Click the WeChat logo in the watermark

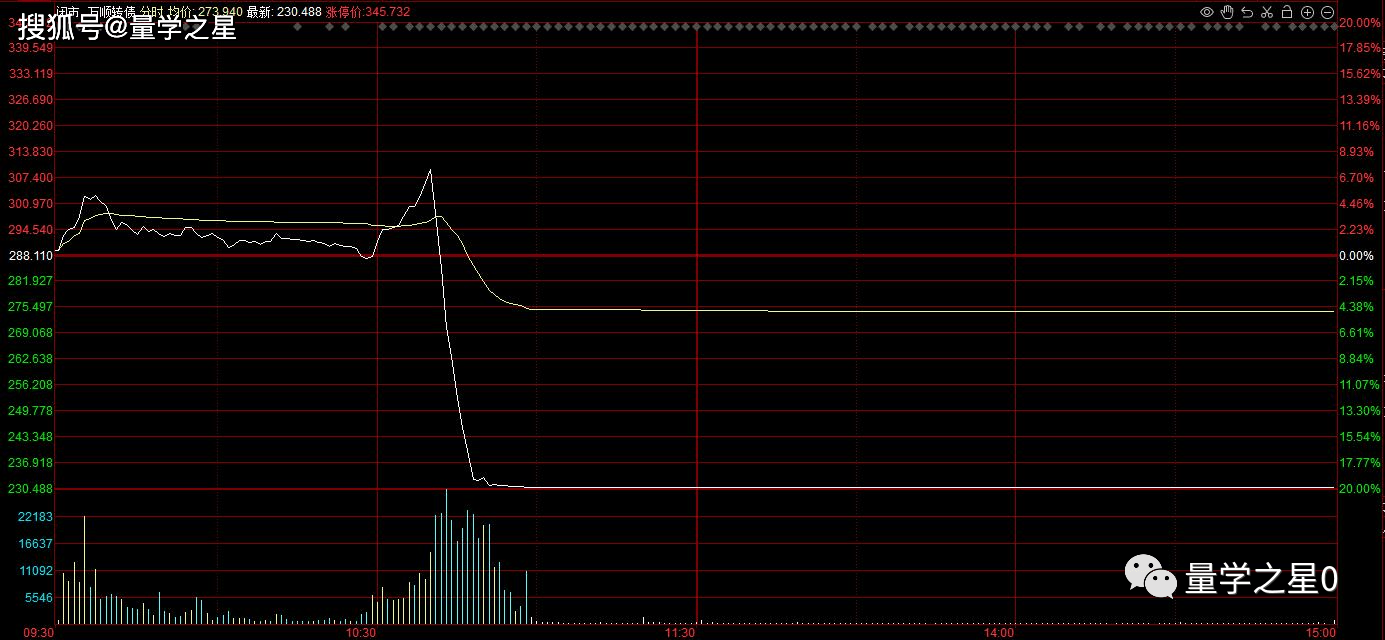[1151, 577]
